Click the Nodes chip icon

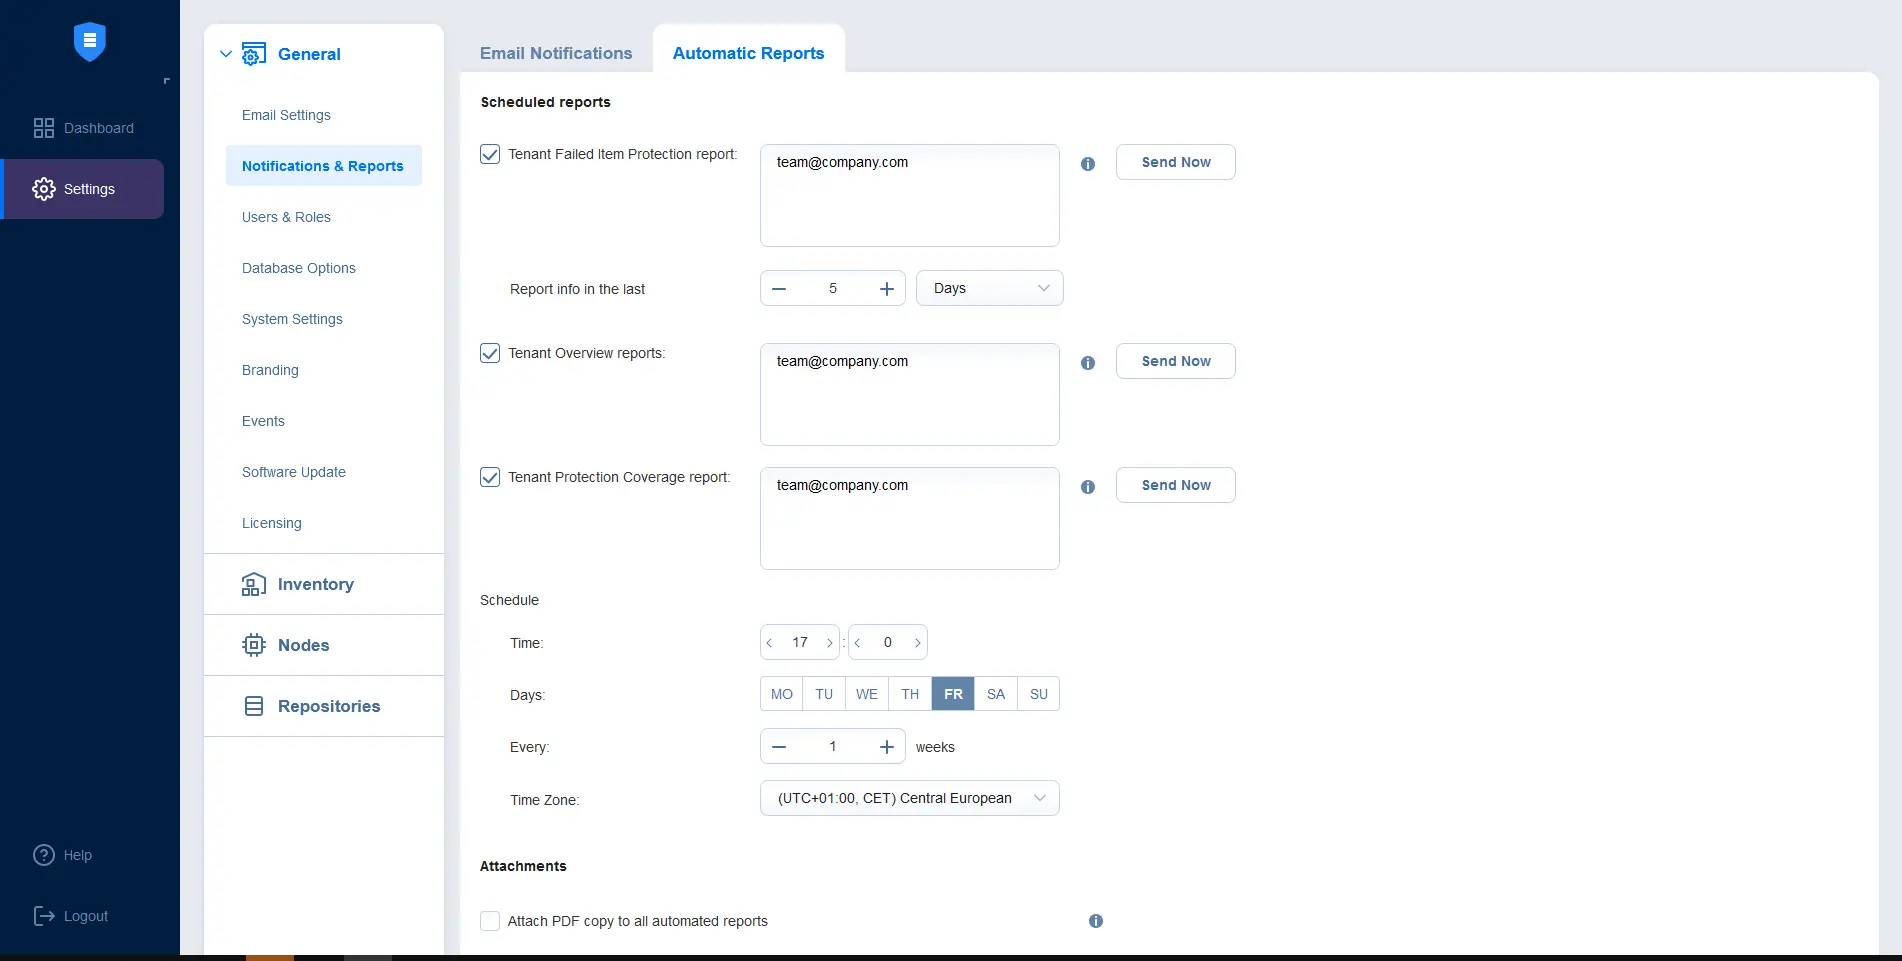254,645
